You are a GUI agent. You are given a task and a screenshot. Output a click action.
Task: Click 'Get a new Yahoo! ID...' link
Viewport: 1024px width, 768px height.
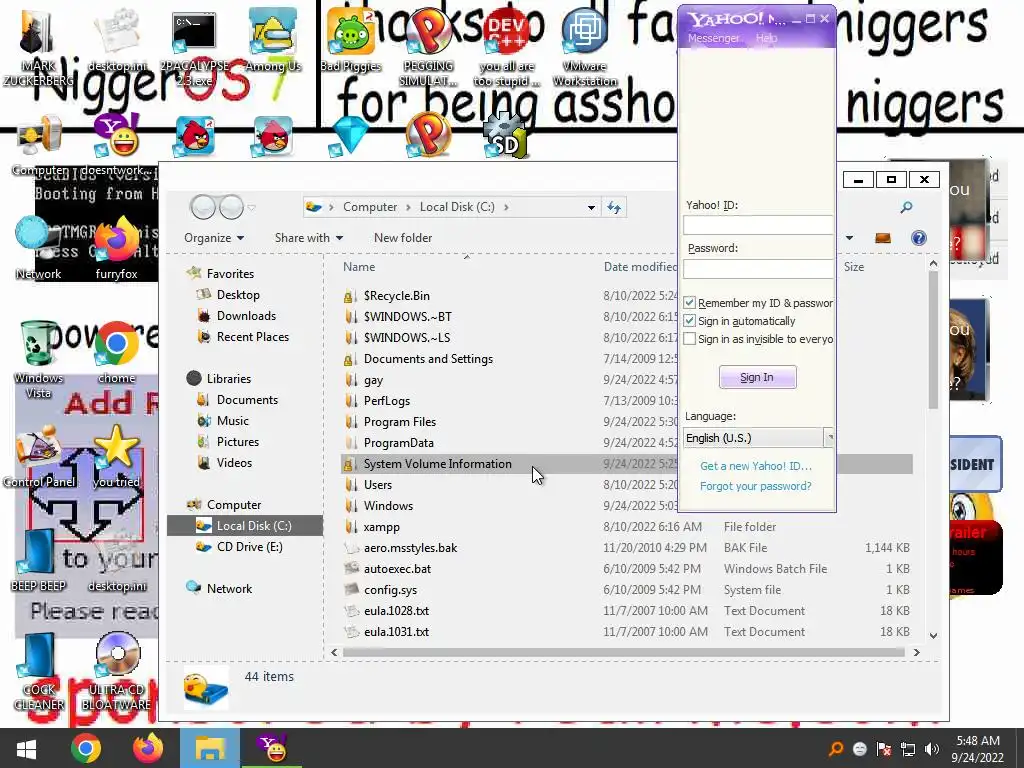(x=756, y=466)
